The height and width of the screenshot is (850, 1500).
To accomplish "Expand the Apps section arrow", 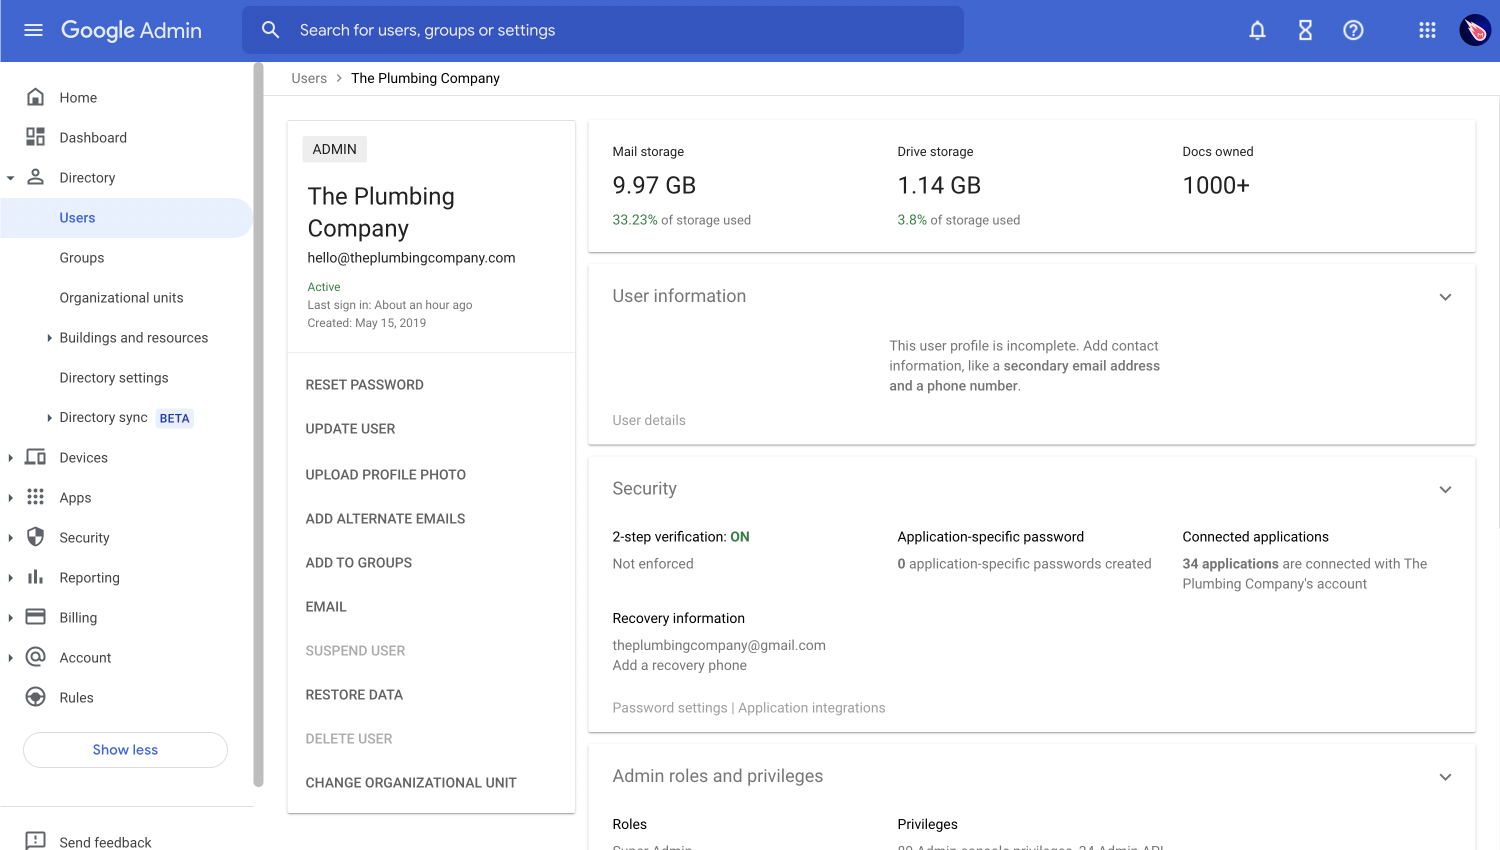I will pos(10,498).
